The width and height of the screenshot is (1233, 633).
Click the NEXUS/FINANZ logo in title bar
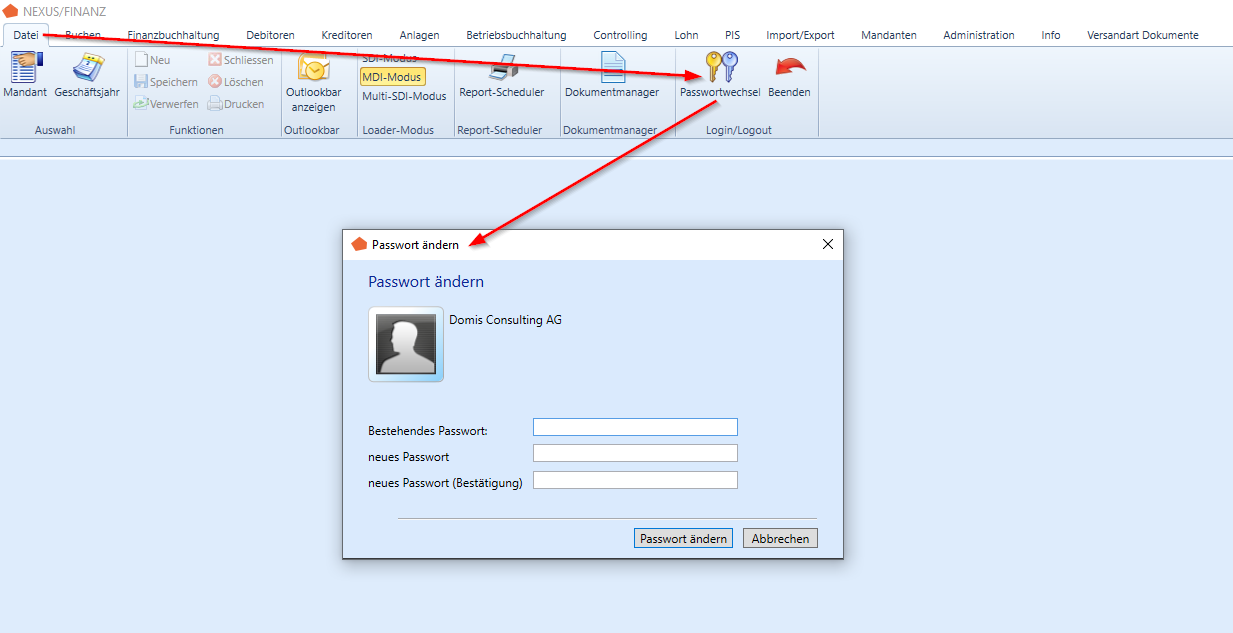click(x=10, y=11)
